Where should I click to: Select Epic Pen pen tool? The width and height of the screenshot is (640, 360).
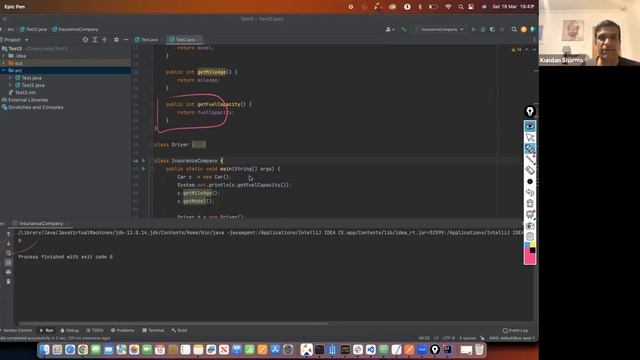point(530,149)
